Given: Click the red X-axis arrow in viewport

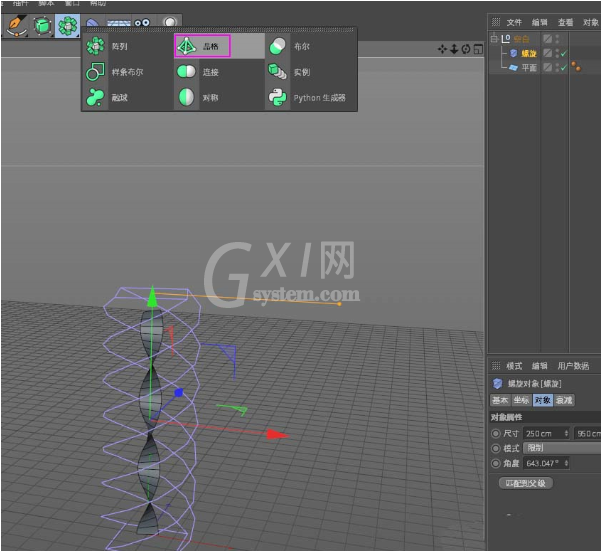Looking at the screenshot, I should (x=278, y=434).
